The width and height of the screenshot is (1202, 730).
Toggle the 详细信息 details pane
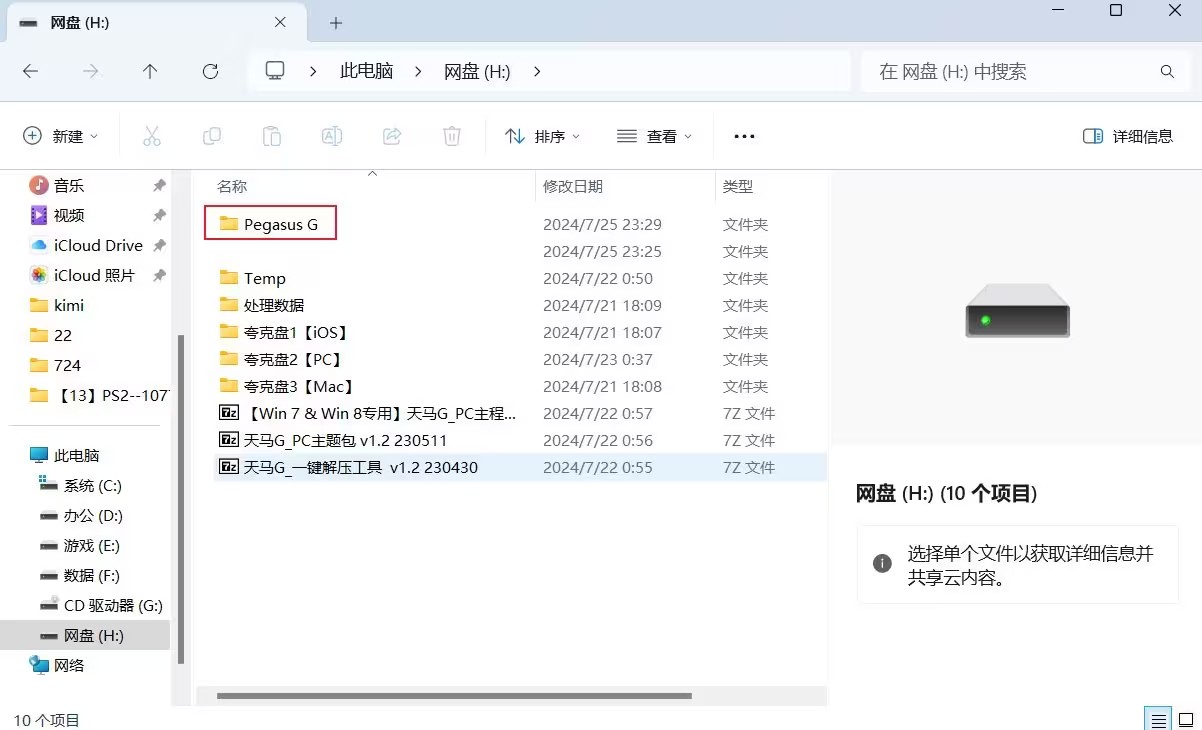(x=1128, y=136)
